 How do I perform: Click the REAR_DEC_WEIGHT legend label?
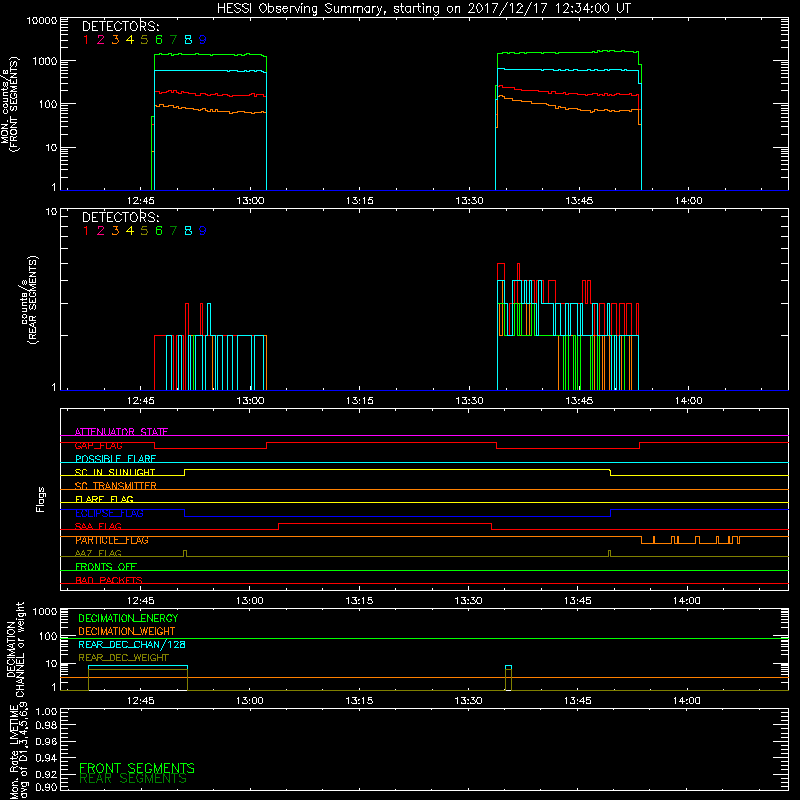[123, 658]
